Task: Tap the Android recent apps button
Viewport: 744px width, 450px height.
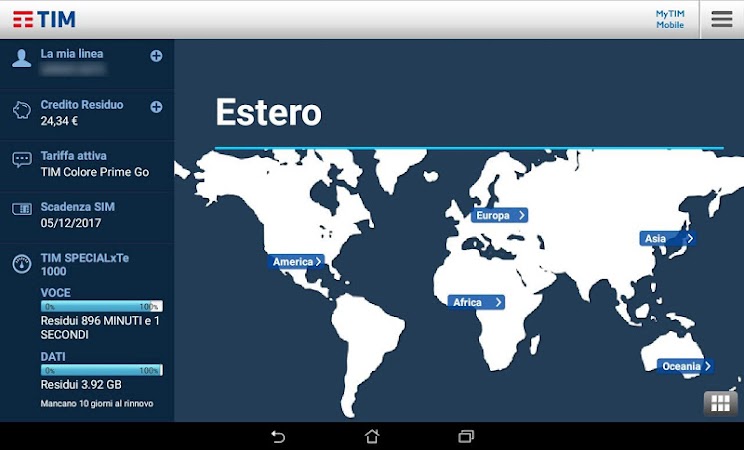Action: [x=466, y=436]
